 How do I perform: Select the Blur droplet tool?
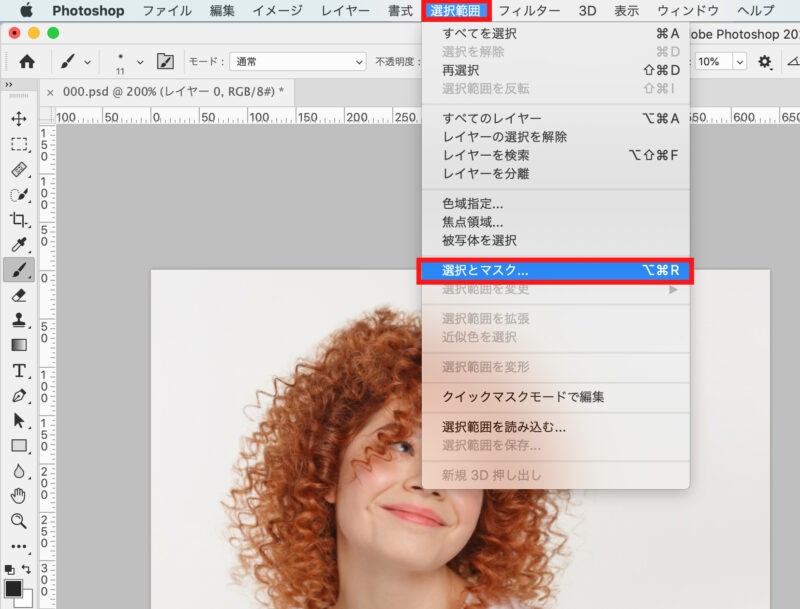coord(19,471)
